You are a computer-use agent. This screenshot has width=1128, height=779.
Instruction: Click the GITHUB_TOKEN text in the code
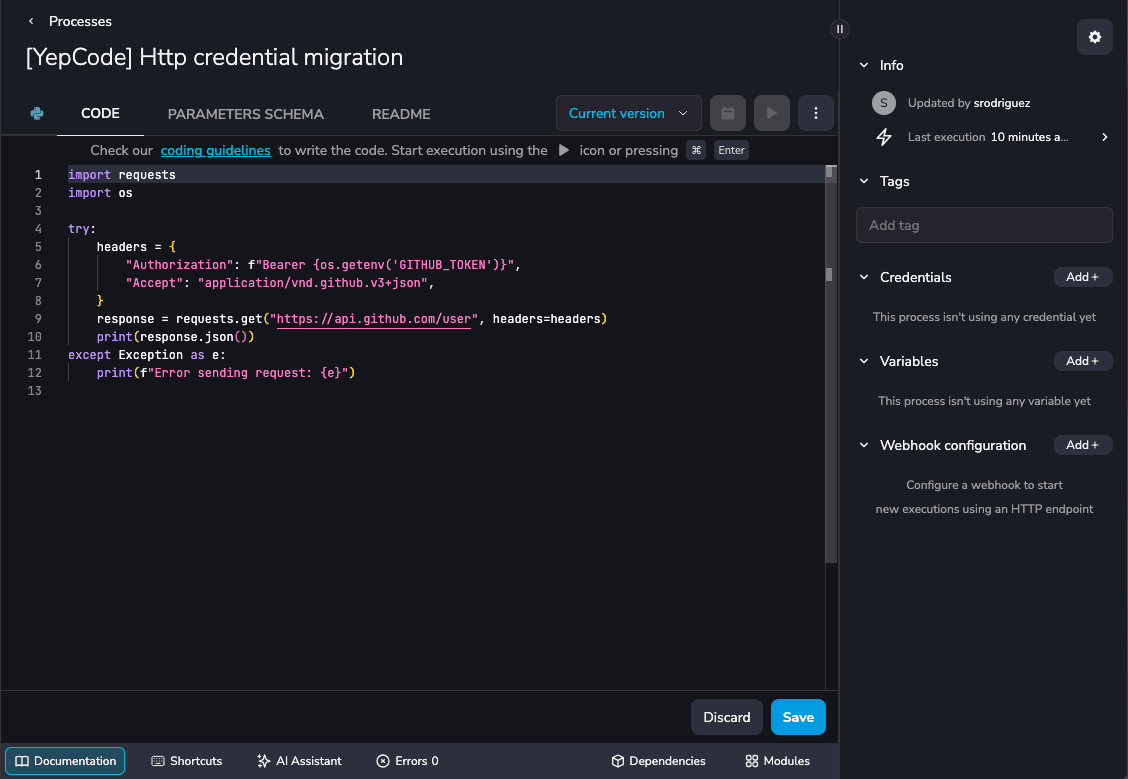(442, 265)
